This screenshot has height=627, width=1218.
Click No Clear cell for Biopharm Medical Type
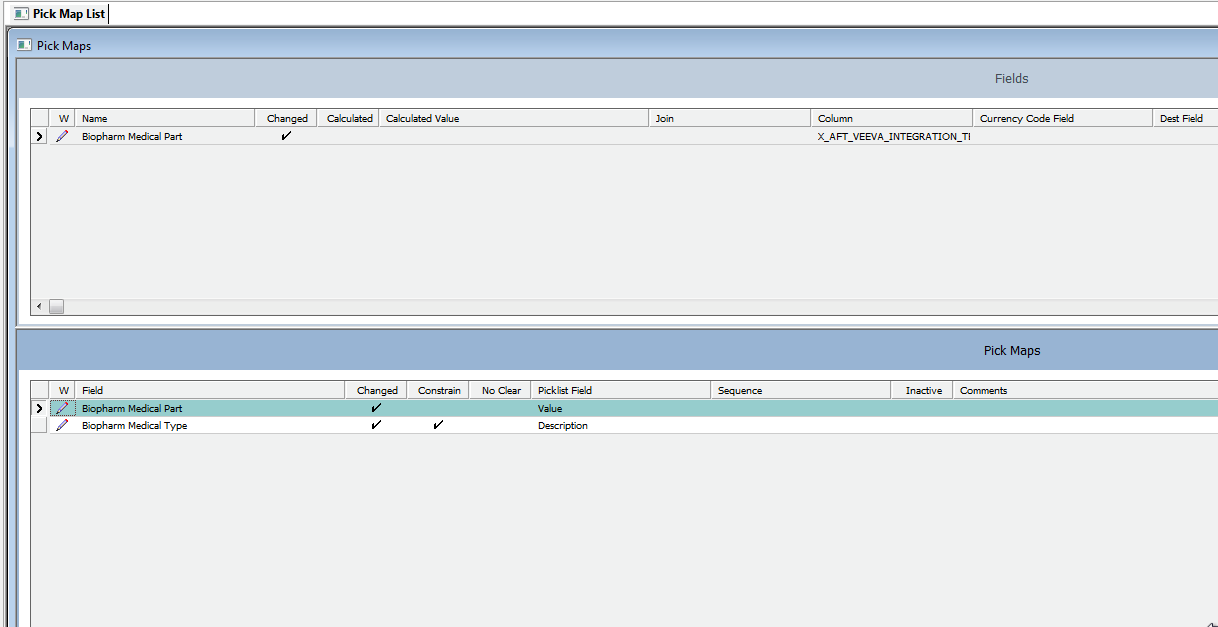point(501,425)
